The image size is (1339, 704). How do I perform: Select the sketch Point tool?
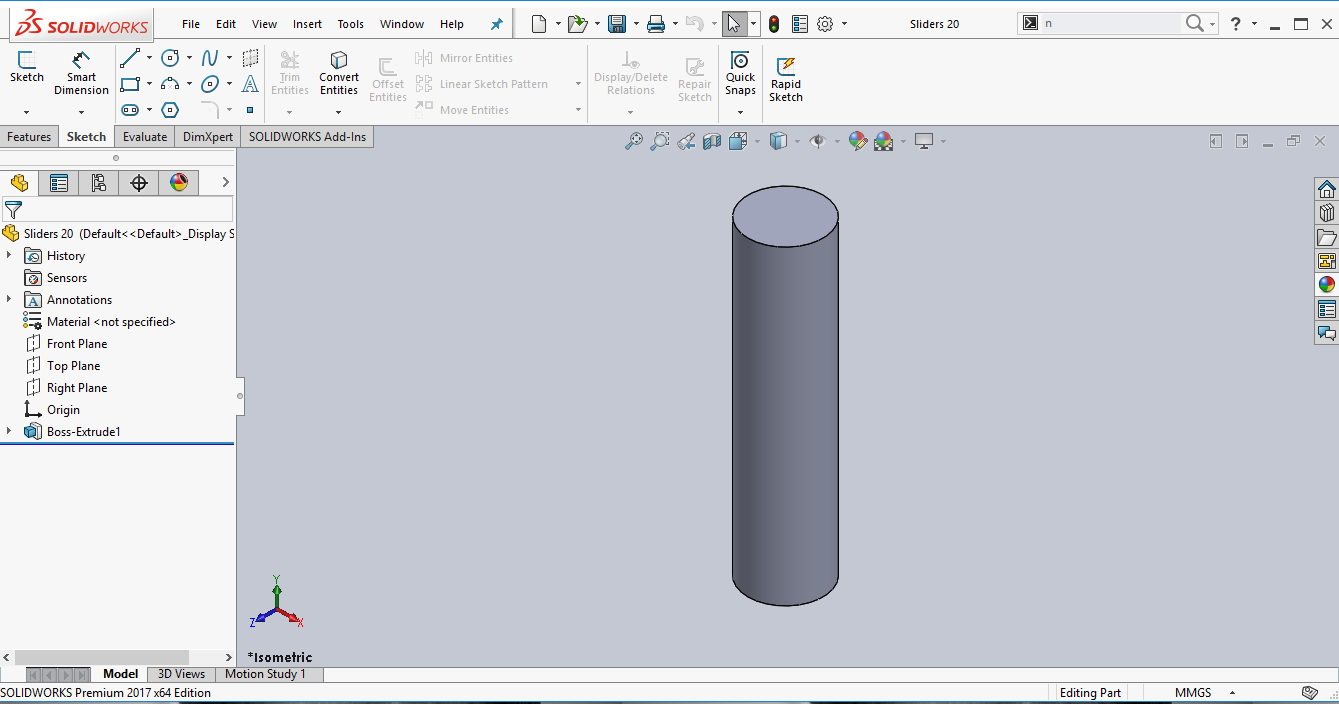250,110
